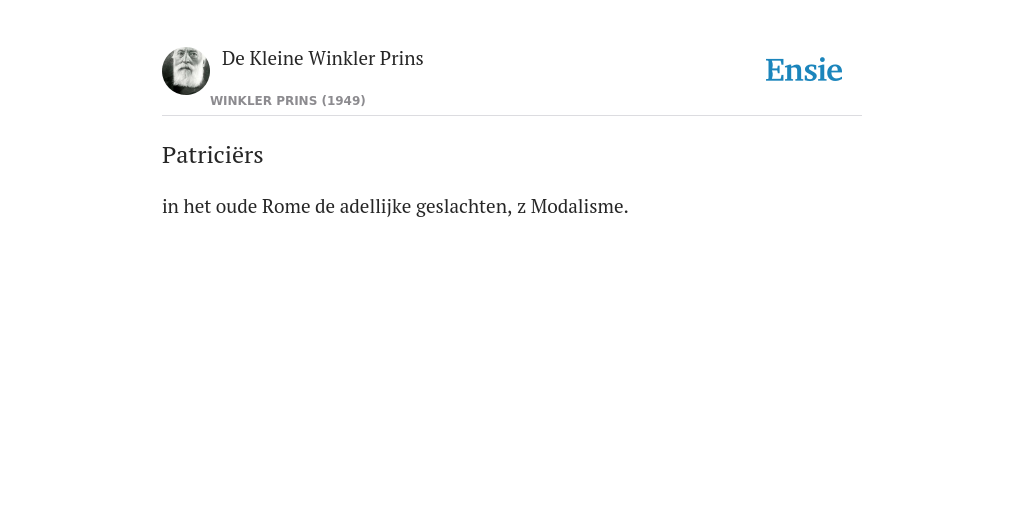Open De Kleine Winkler Prins title

(323, 58)
